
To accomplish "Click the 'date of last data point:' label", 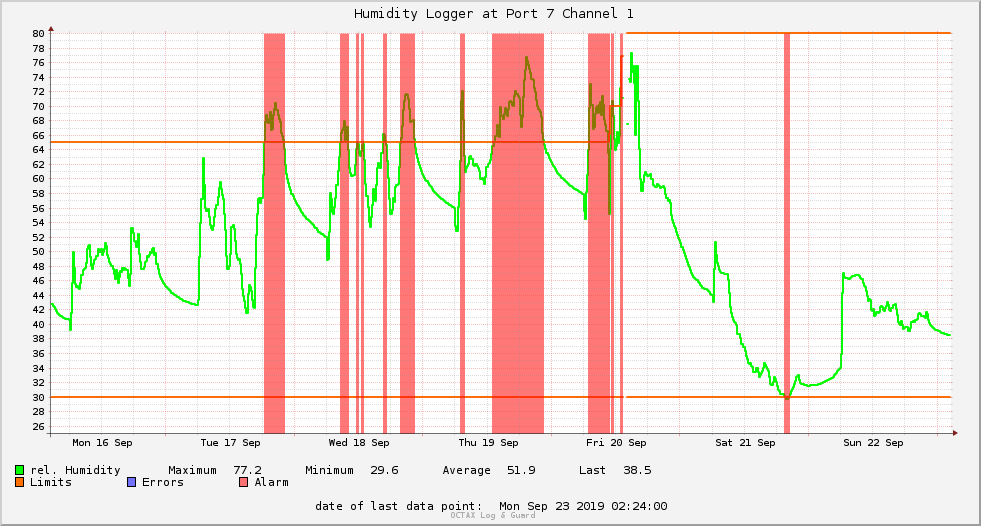I will click(399, 506).
